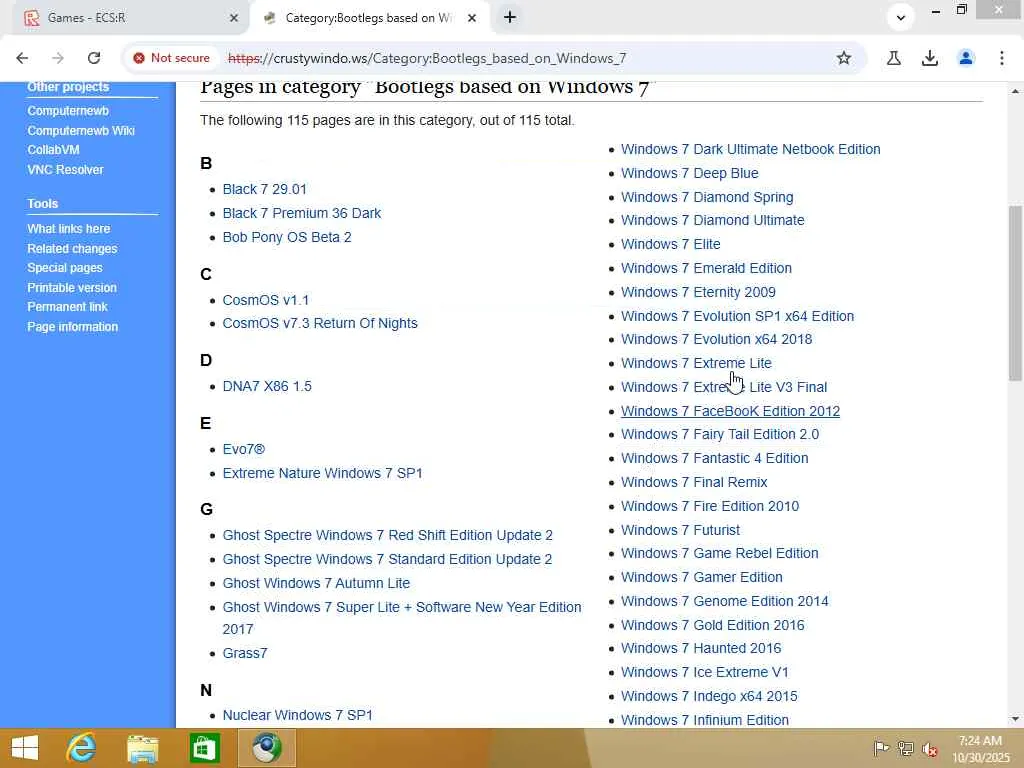Close the Category:Bootlegs tab

pos(472,18)
